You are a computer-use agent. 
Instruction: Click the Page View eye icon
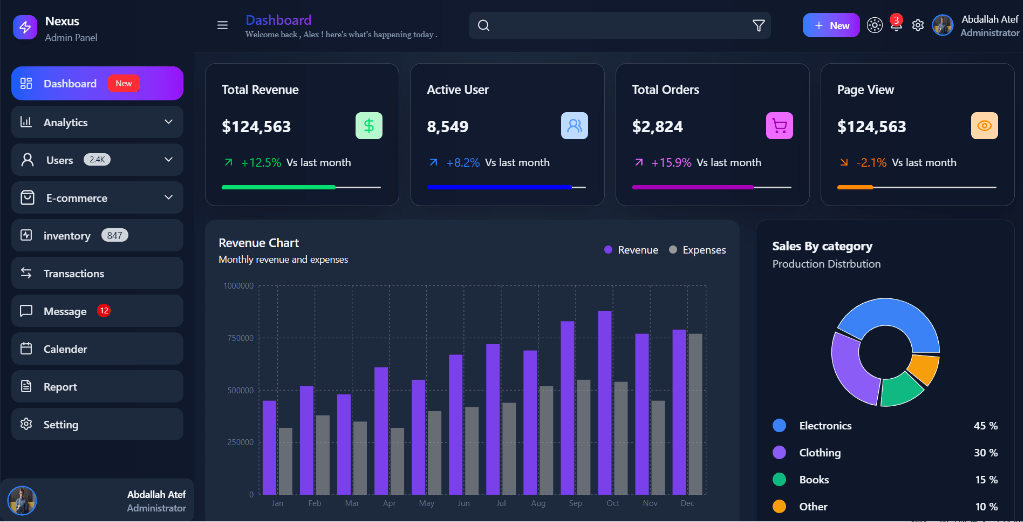(984, 126)
